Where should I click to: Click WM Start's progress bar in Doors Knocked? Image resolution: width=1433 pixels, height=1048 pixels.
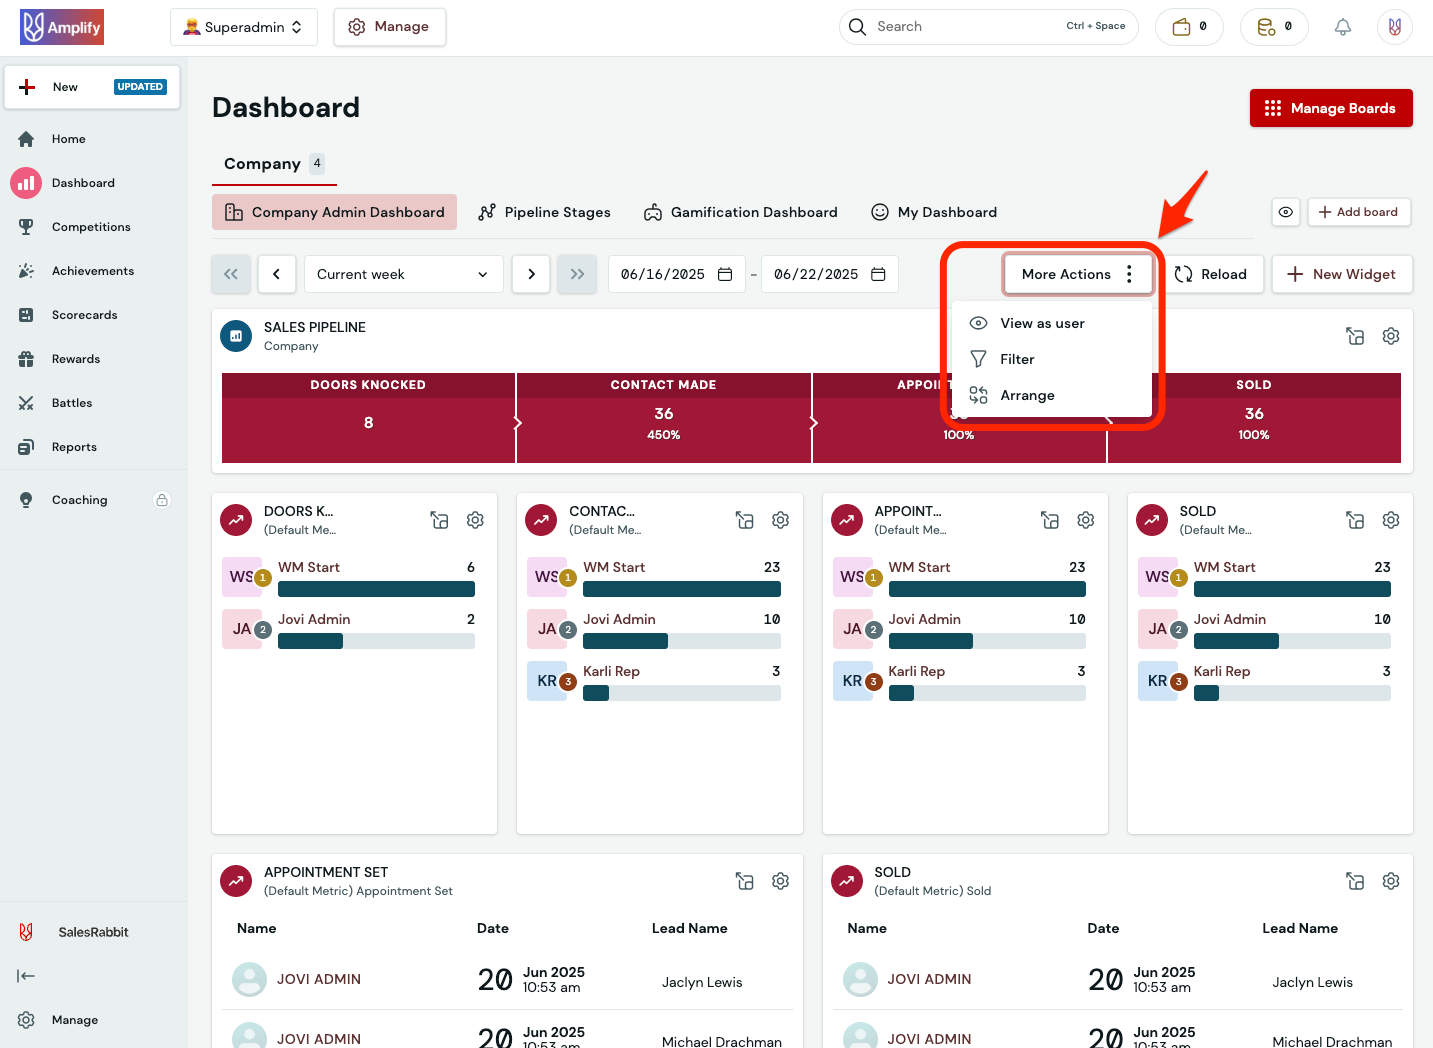click(x=376, y=589)
